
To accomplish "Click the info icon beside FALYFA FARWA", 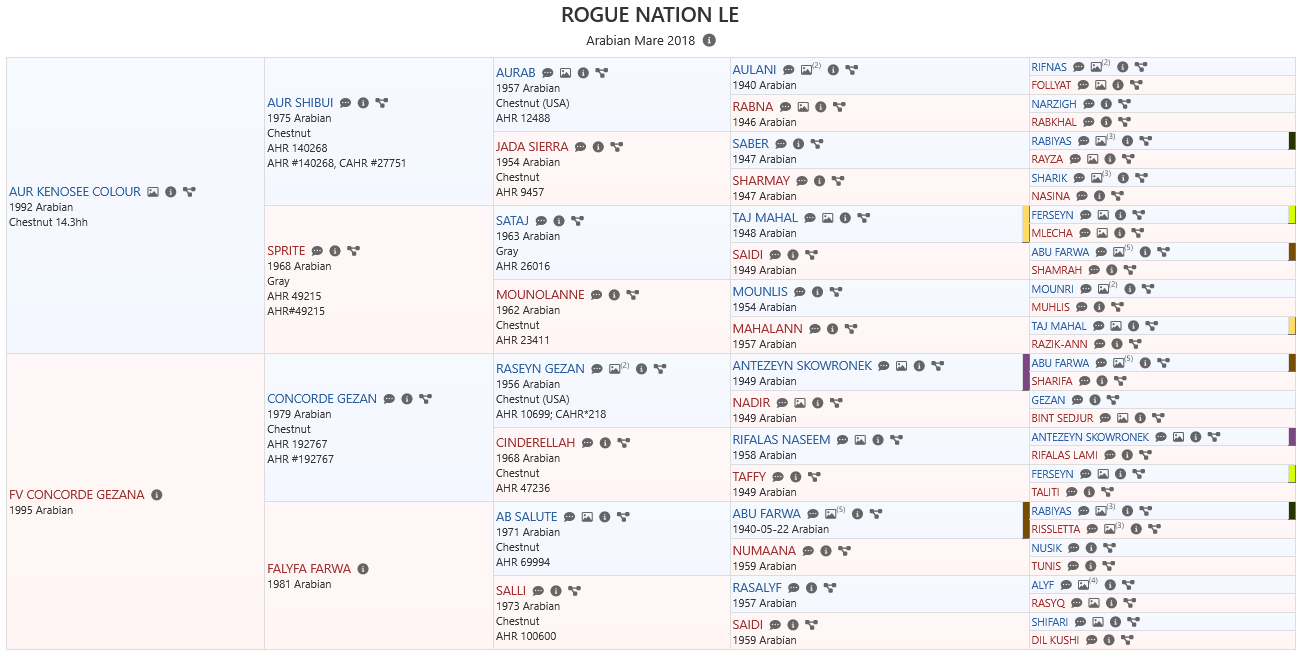I will (x=363, y=569).
